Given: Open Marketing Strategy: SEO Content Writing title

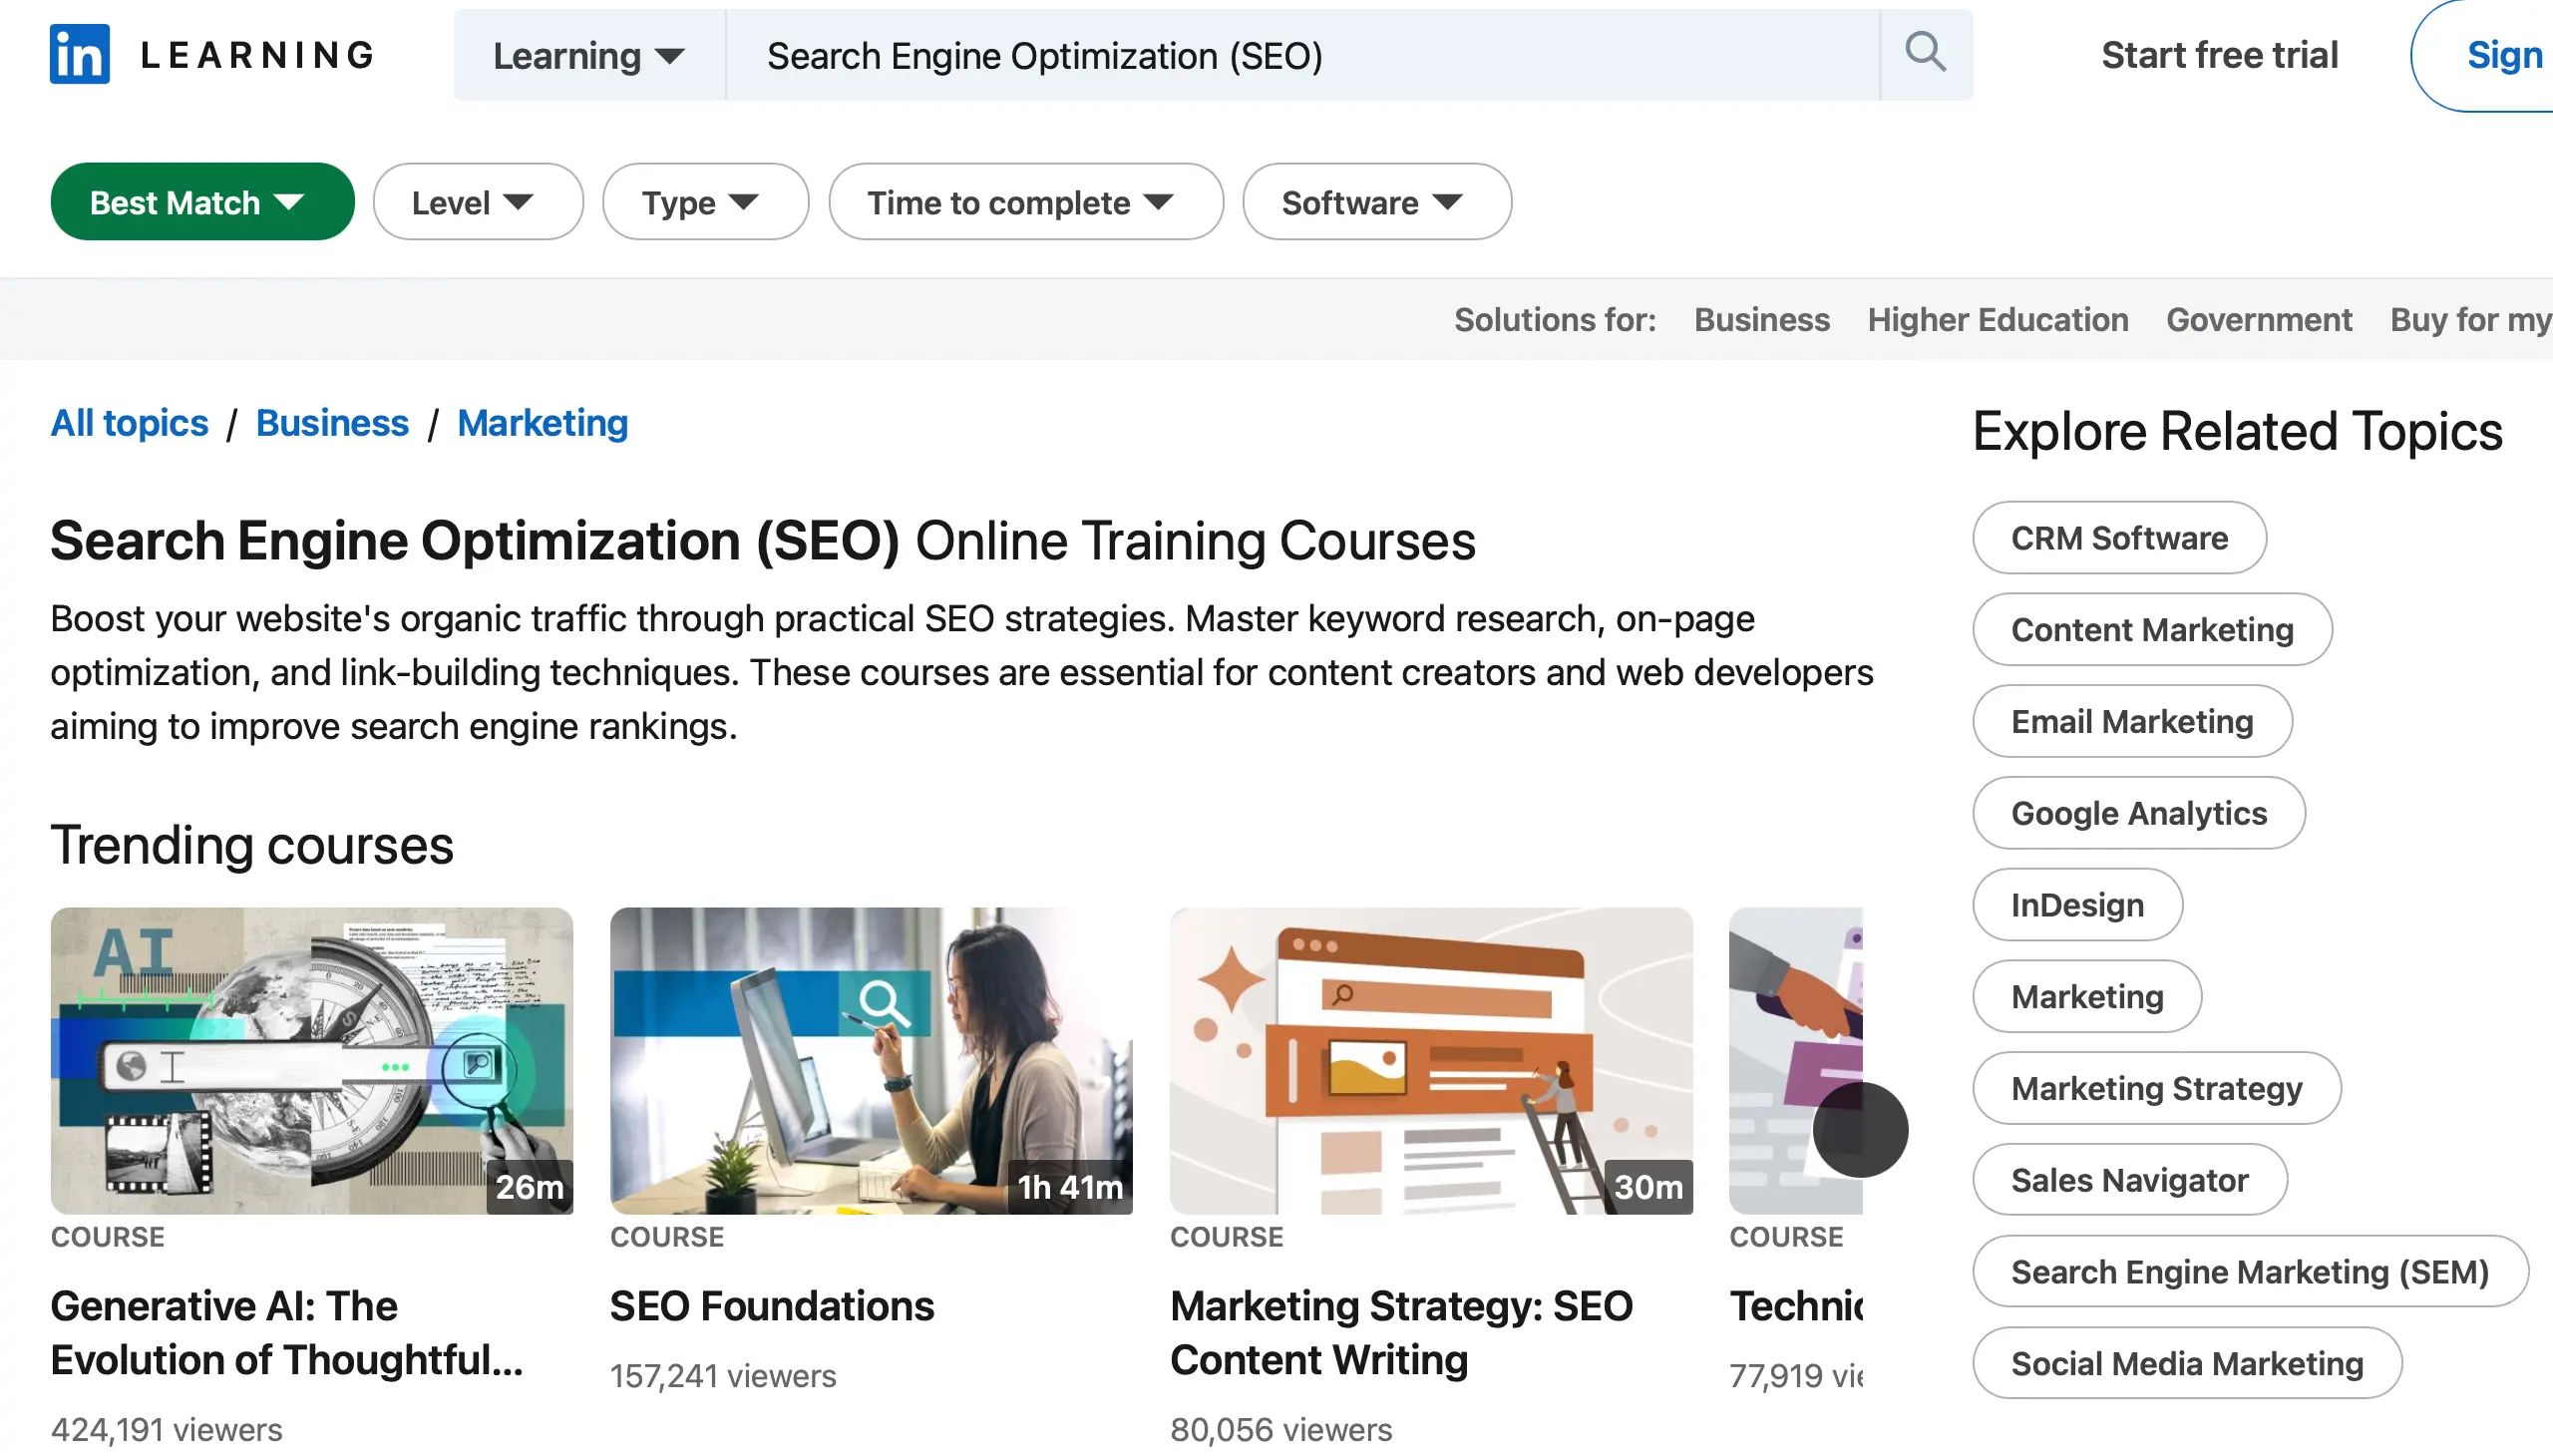Looking at the screenshot, I should [x=1400, y=1332].
